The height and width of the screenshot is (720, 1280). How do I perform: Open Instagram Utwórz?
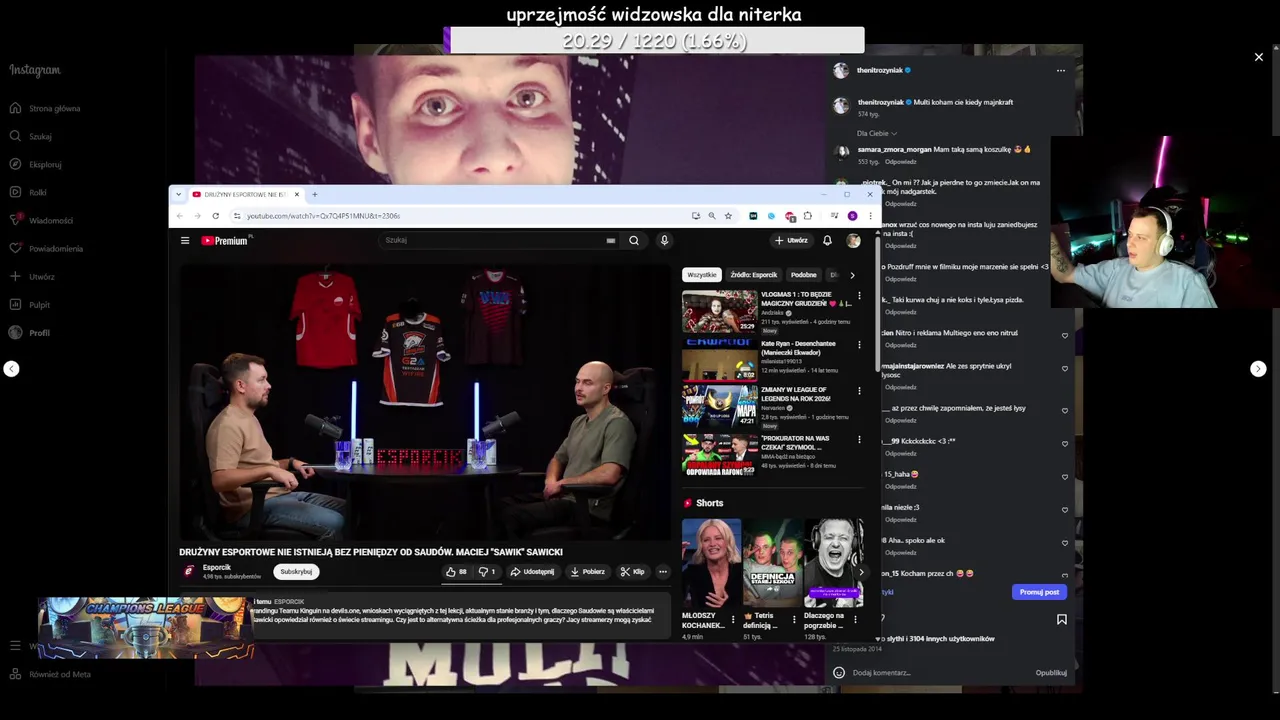33,276
